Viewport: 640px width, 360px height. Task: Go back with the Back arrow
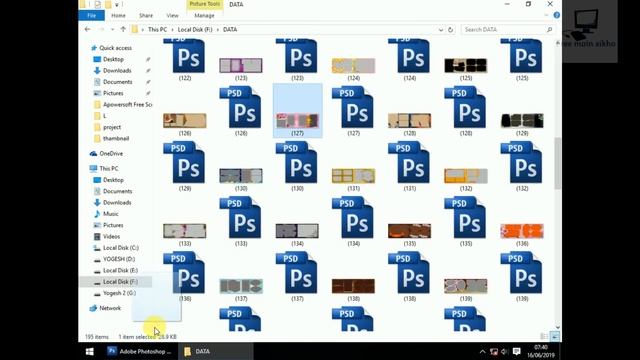87,29
